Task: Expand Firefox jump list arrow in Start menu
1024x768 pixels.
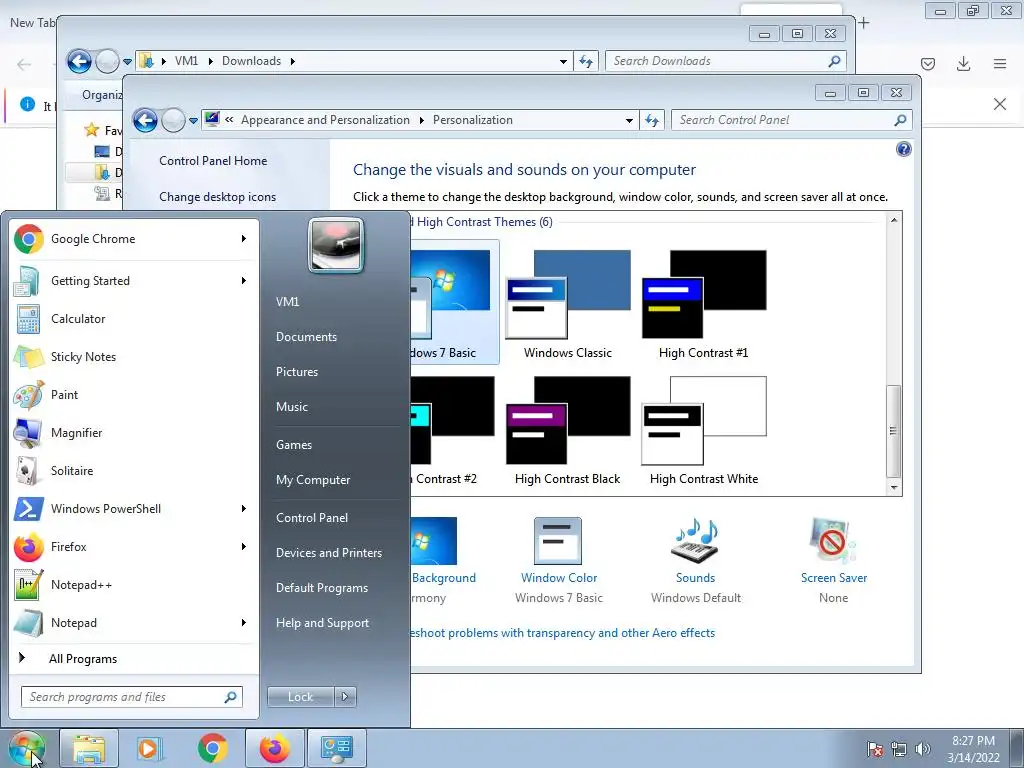Action: [244, 547]
